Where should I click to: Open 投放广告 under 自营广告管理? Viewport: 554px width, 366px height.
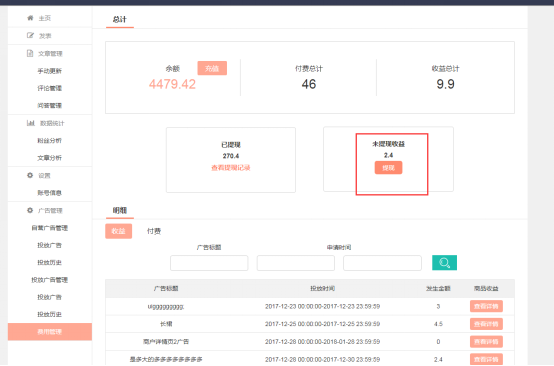[49, 245]
